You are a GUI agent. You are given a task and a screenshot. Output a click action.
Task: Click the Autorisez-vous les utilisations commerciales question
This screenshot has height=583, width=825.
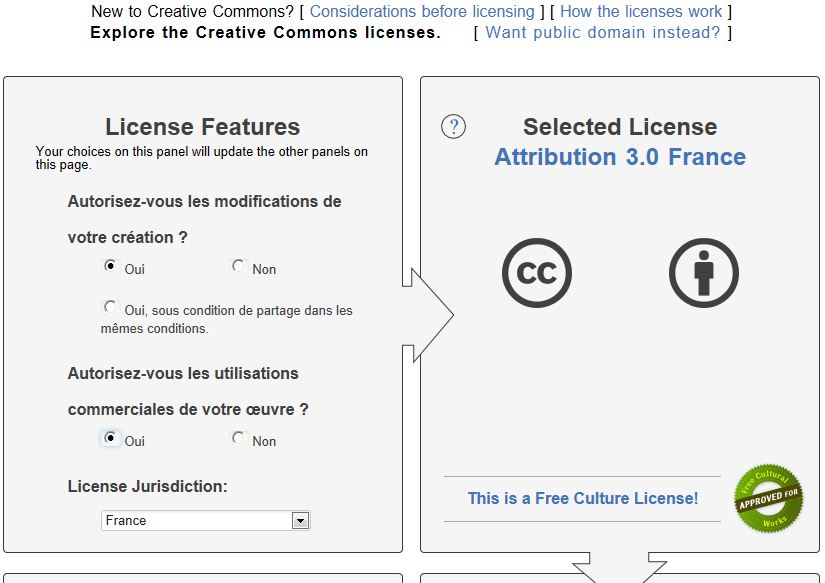tap(188, 391)
